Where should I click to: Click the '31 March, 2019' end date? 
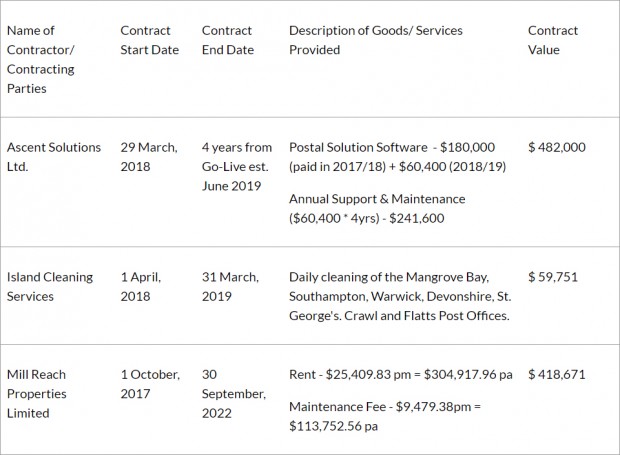230,287
